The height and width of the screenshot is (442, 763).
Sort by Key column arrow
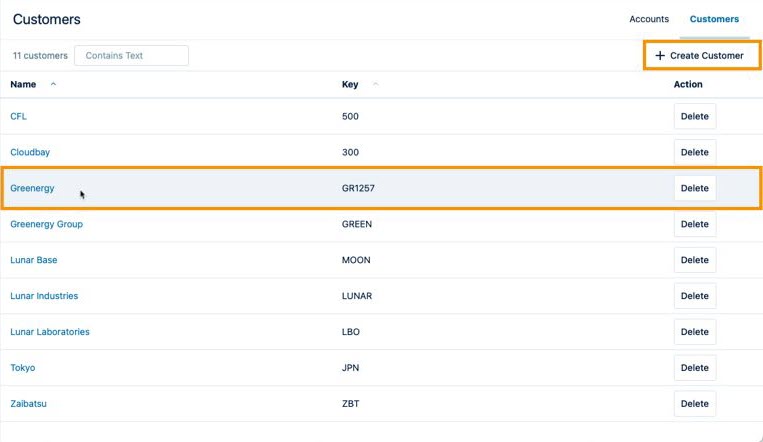(x=375, y=85)
